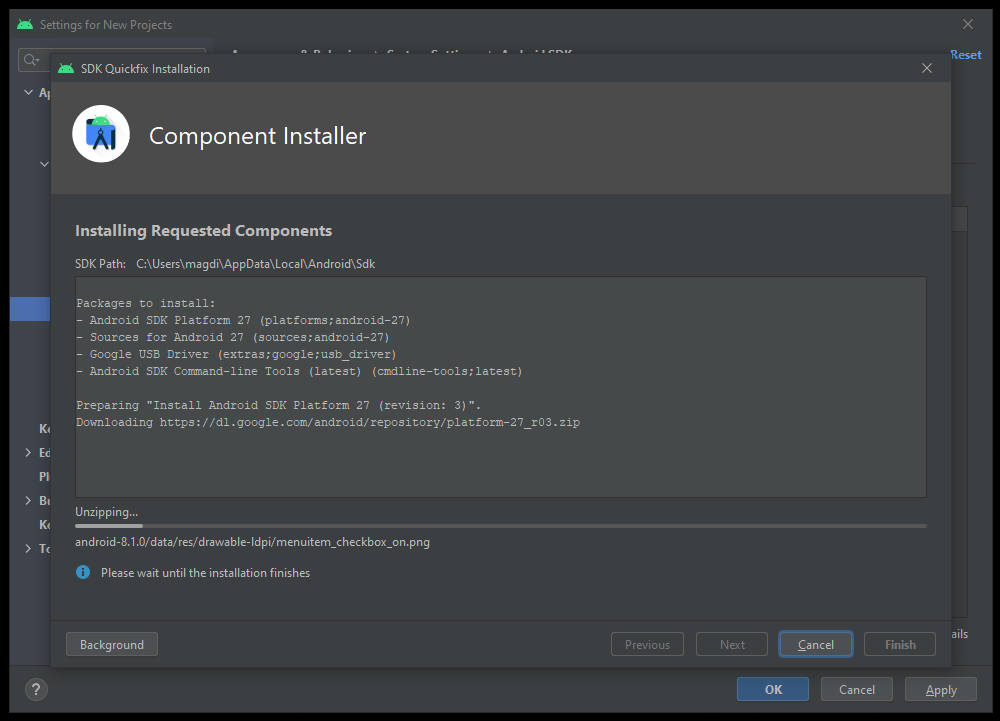1000x721 pixels.
Task: Click the search magnifier icon in Settings
Action: coord(30,60)
